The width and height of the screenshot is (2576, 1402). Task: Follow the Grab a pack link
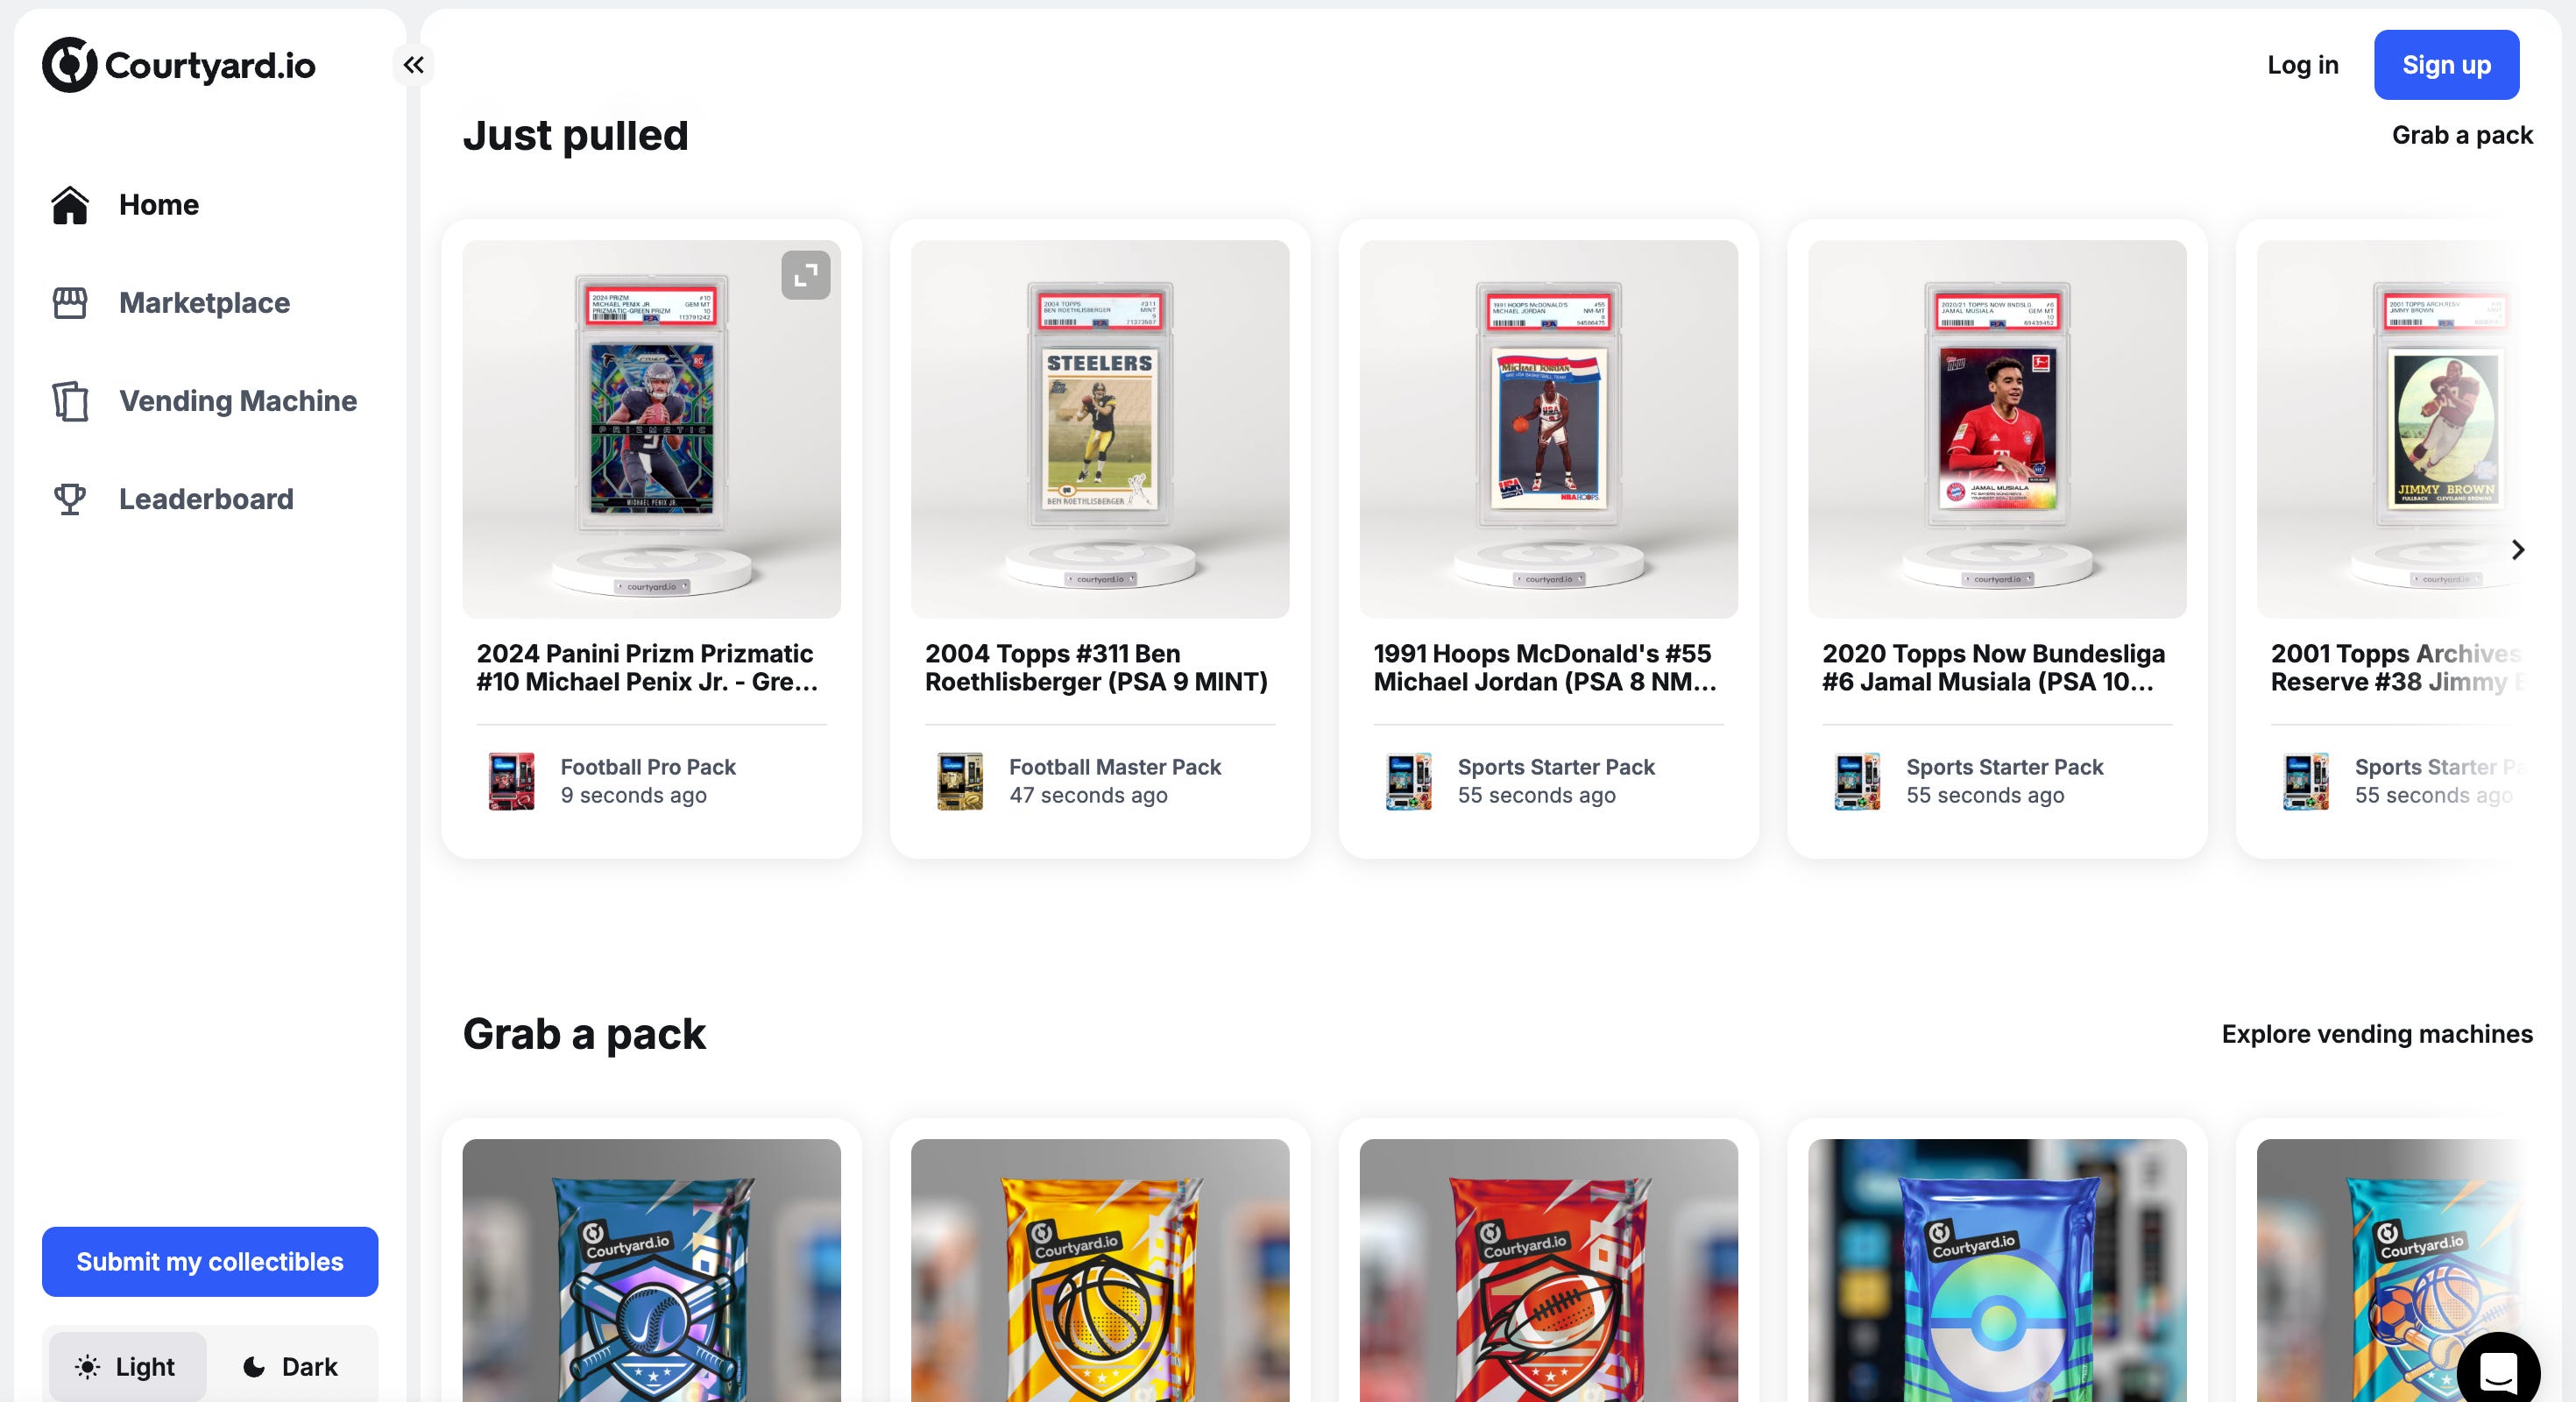pos(2462,135)
